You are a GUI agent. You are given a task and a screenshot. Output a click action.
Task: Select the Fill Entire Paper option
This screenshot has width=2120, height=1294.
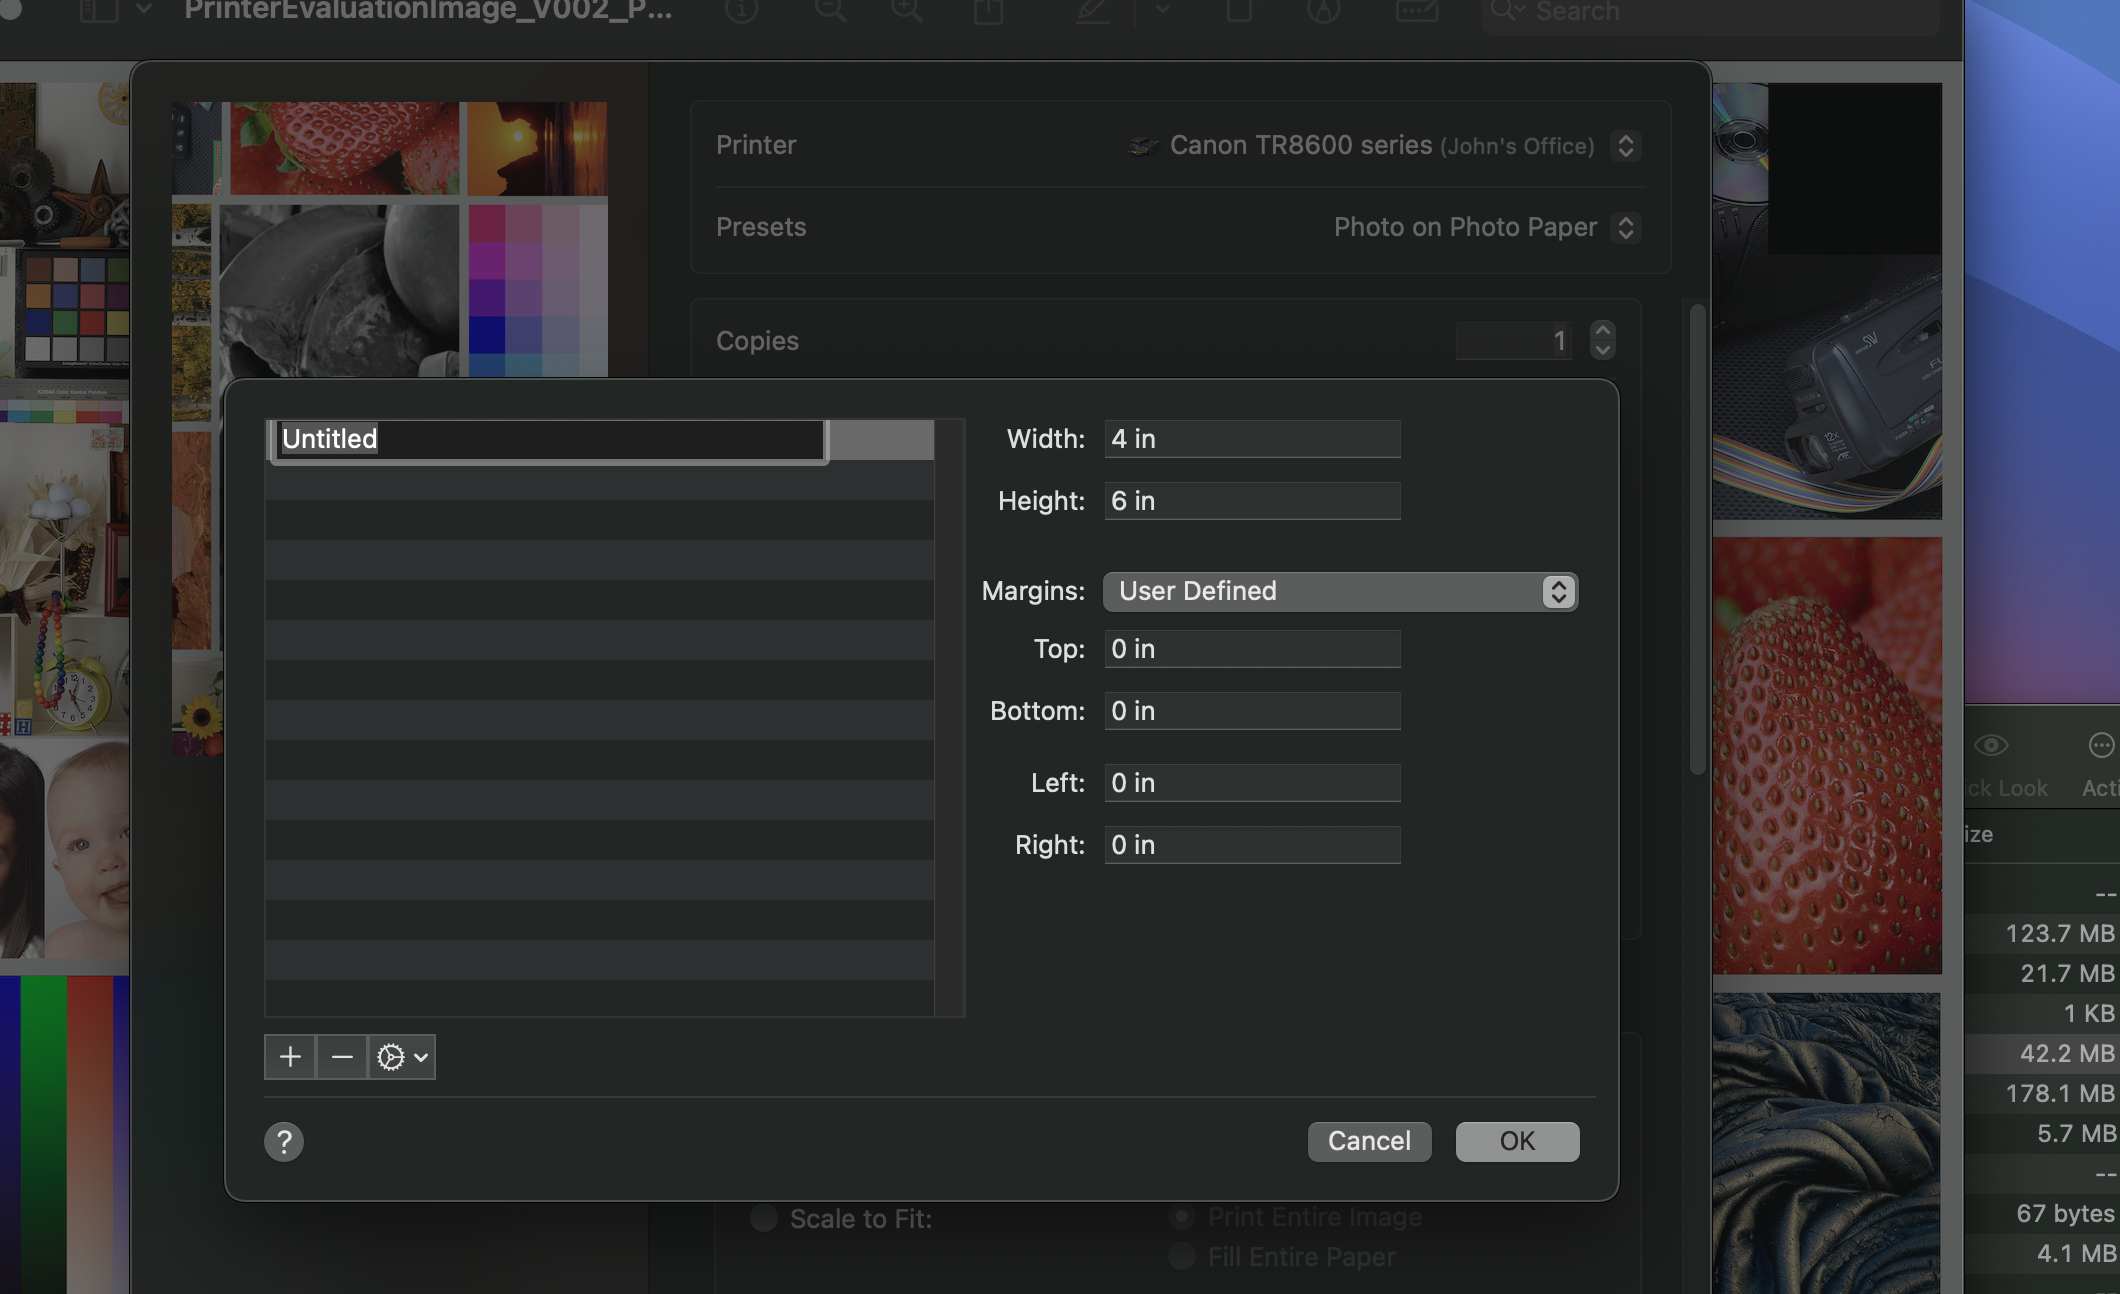tap(1182, 1256)
